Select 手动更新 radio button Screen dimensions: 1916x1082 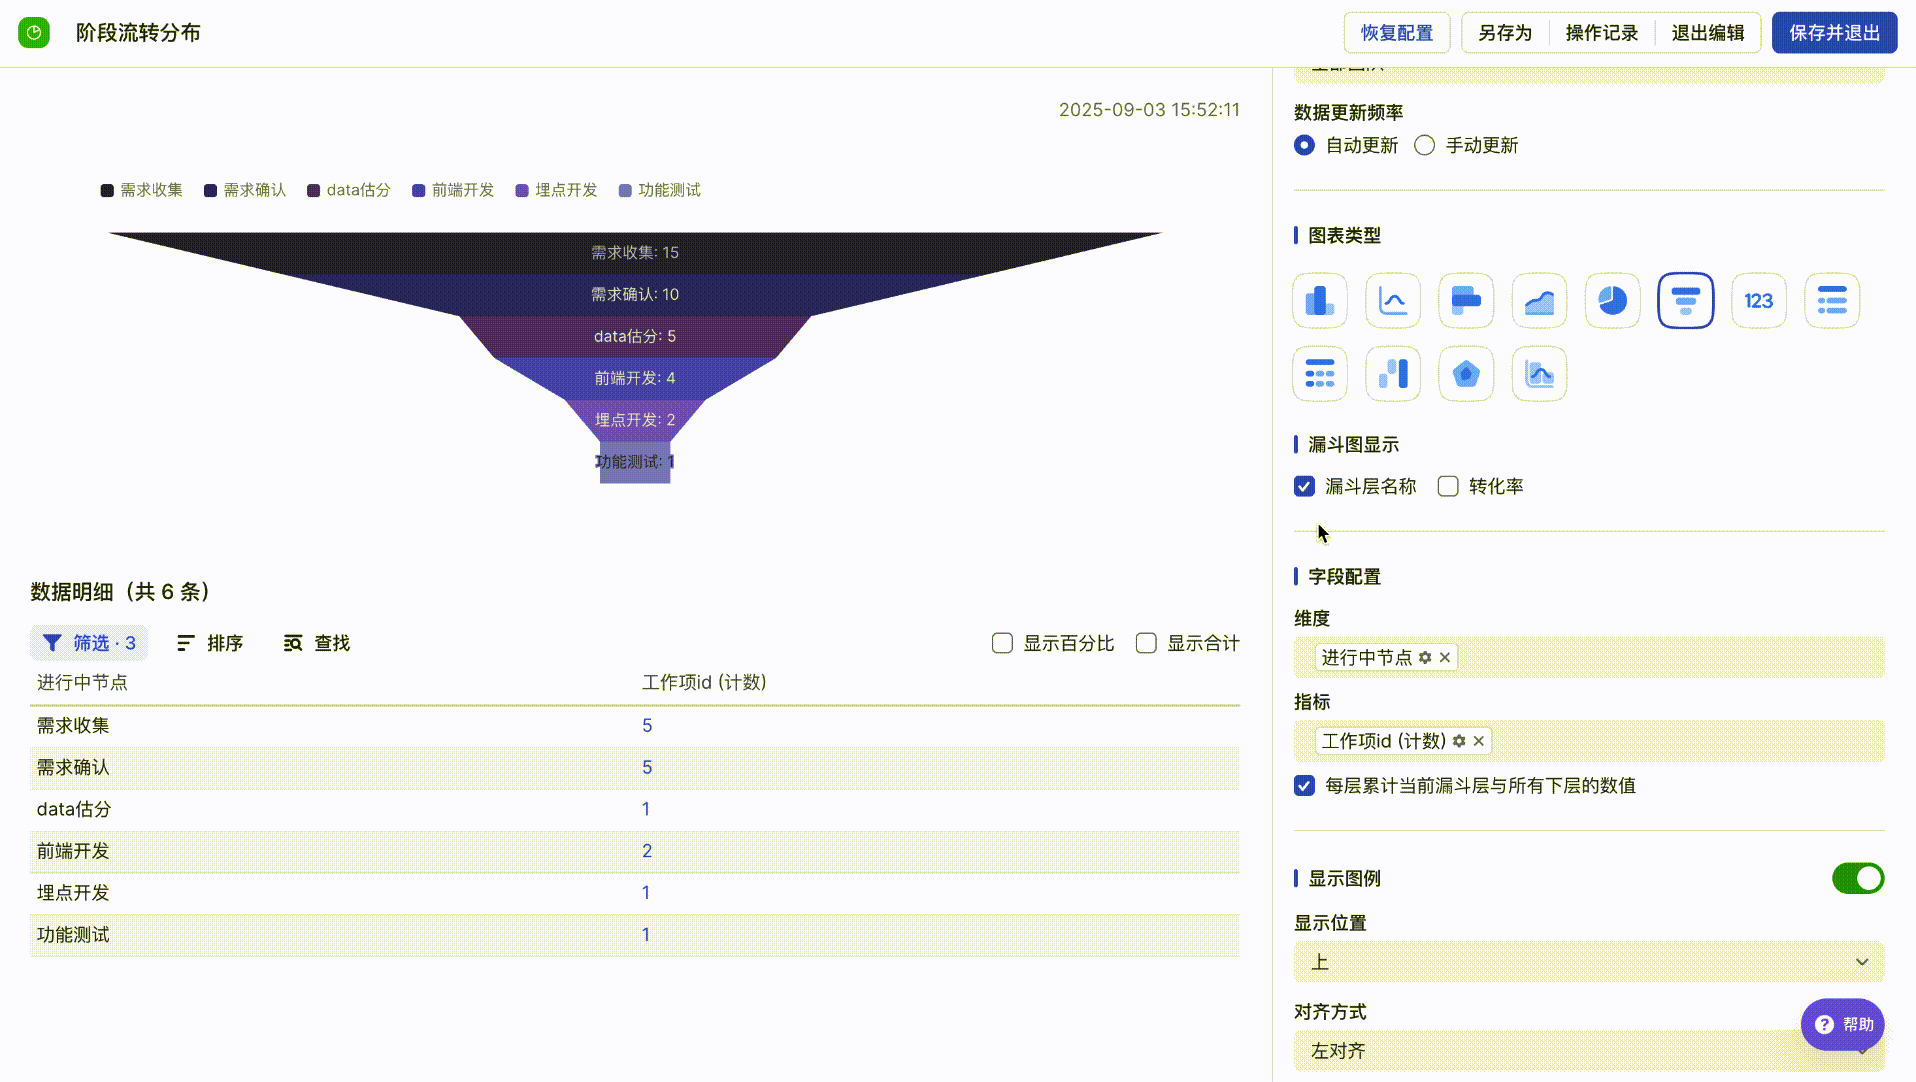pos(1424,145)
